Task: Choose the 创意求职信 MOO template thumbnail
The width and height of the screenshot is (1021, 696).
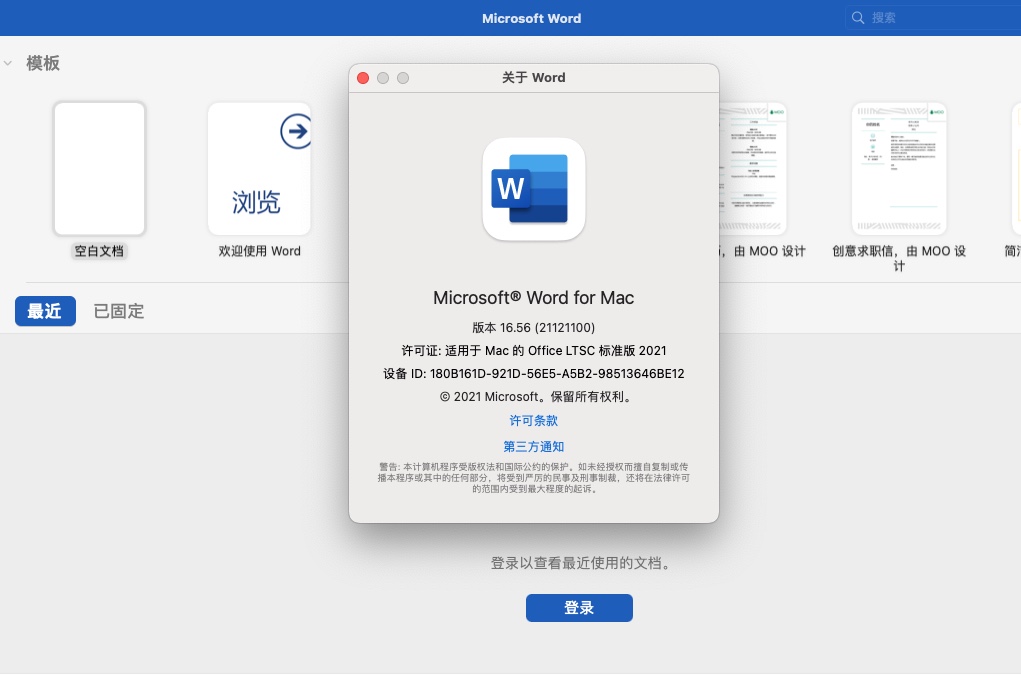Action: [898, 168]
